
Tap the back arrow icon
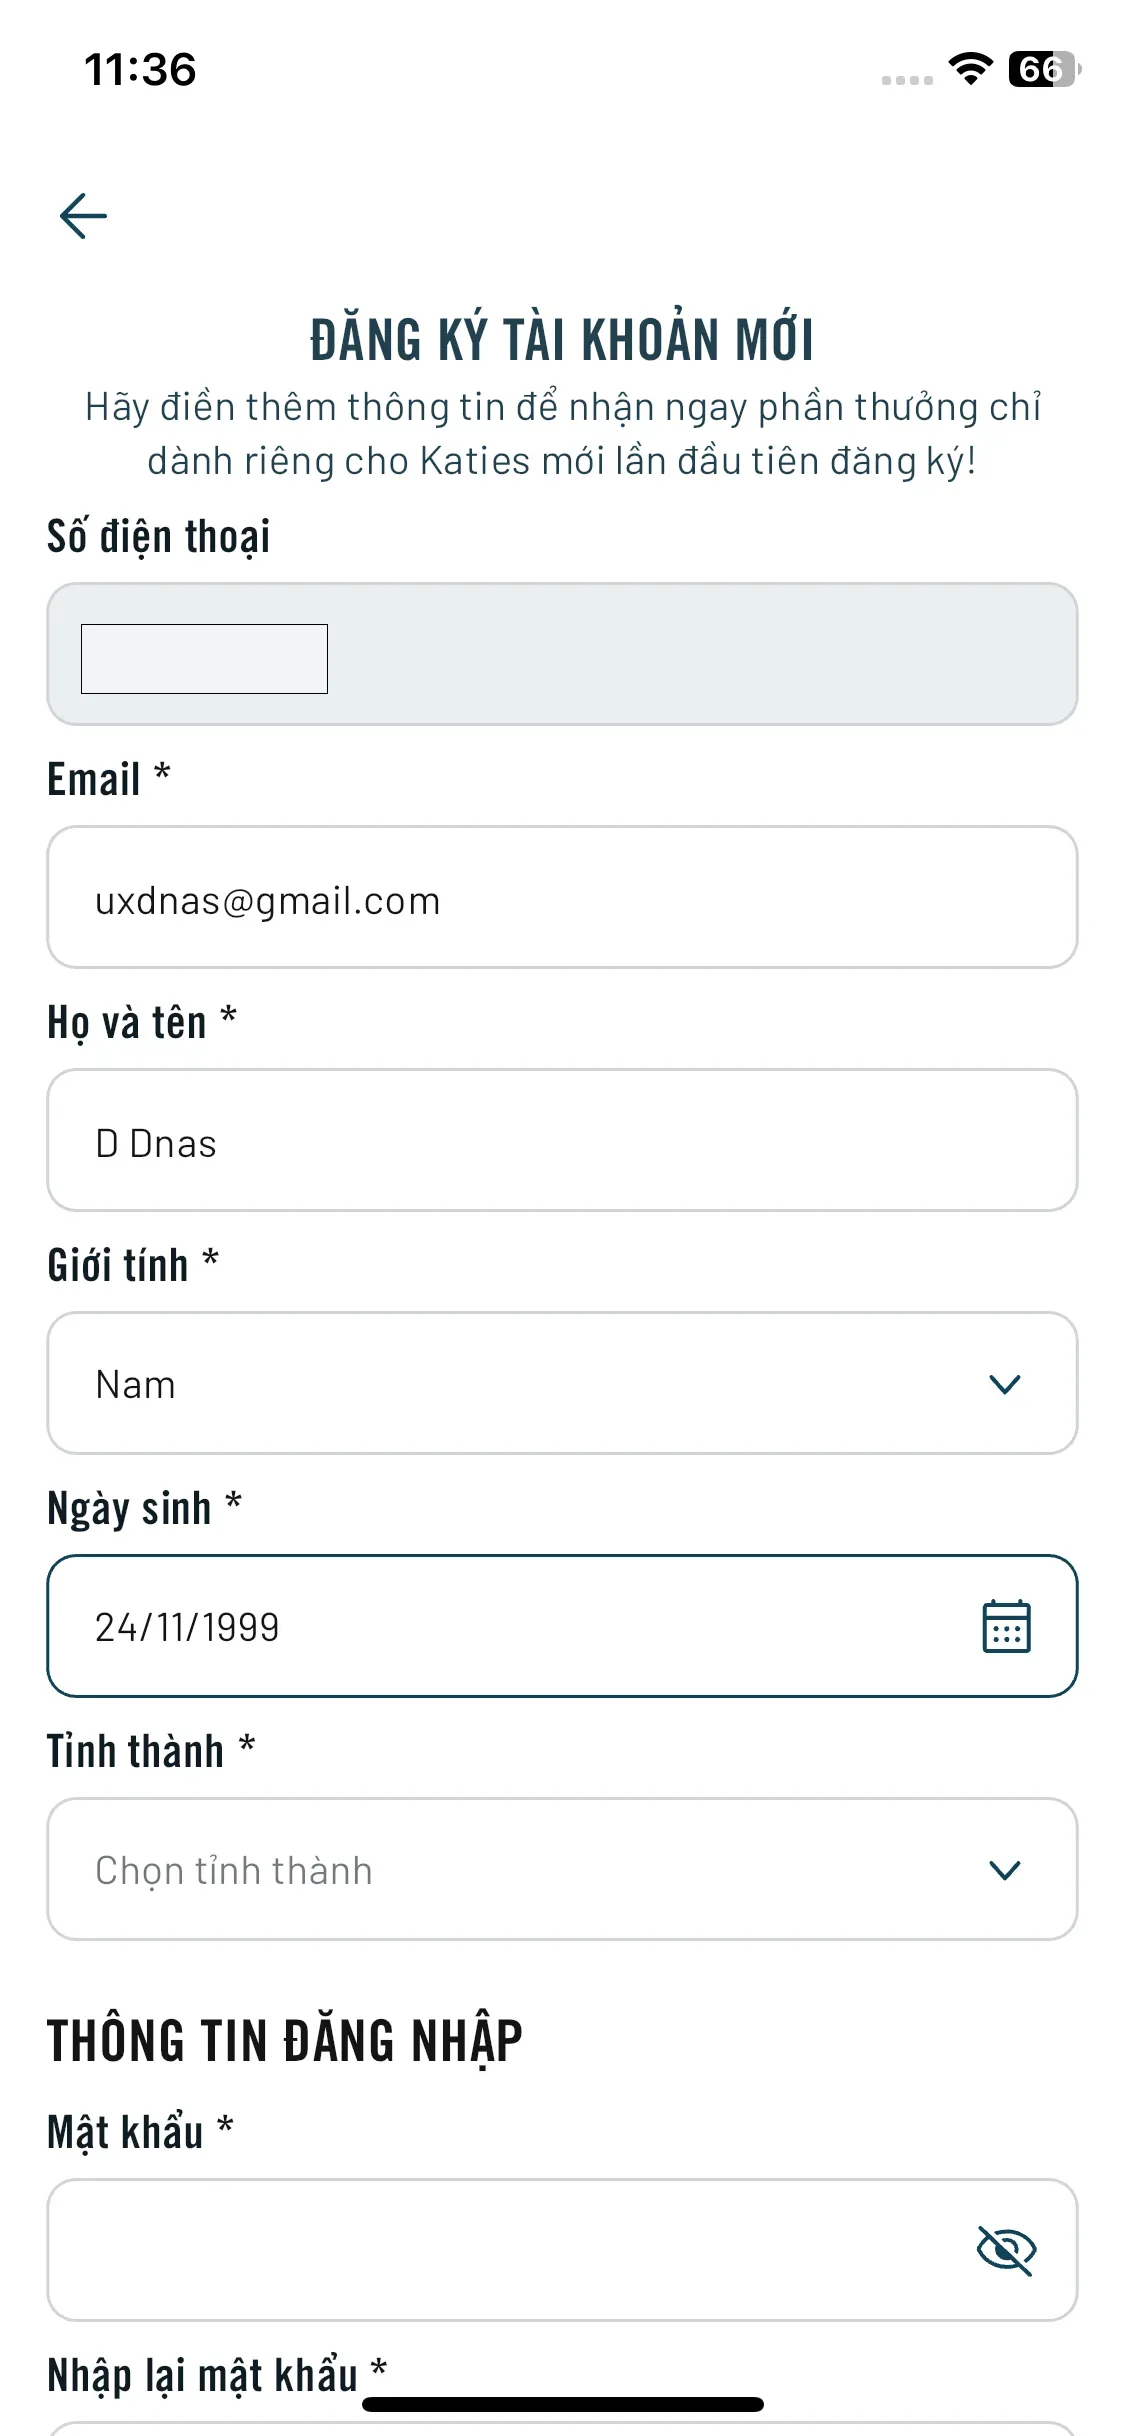click(83, 216)
